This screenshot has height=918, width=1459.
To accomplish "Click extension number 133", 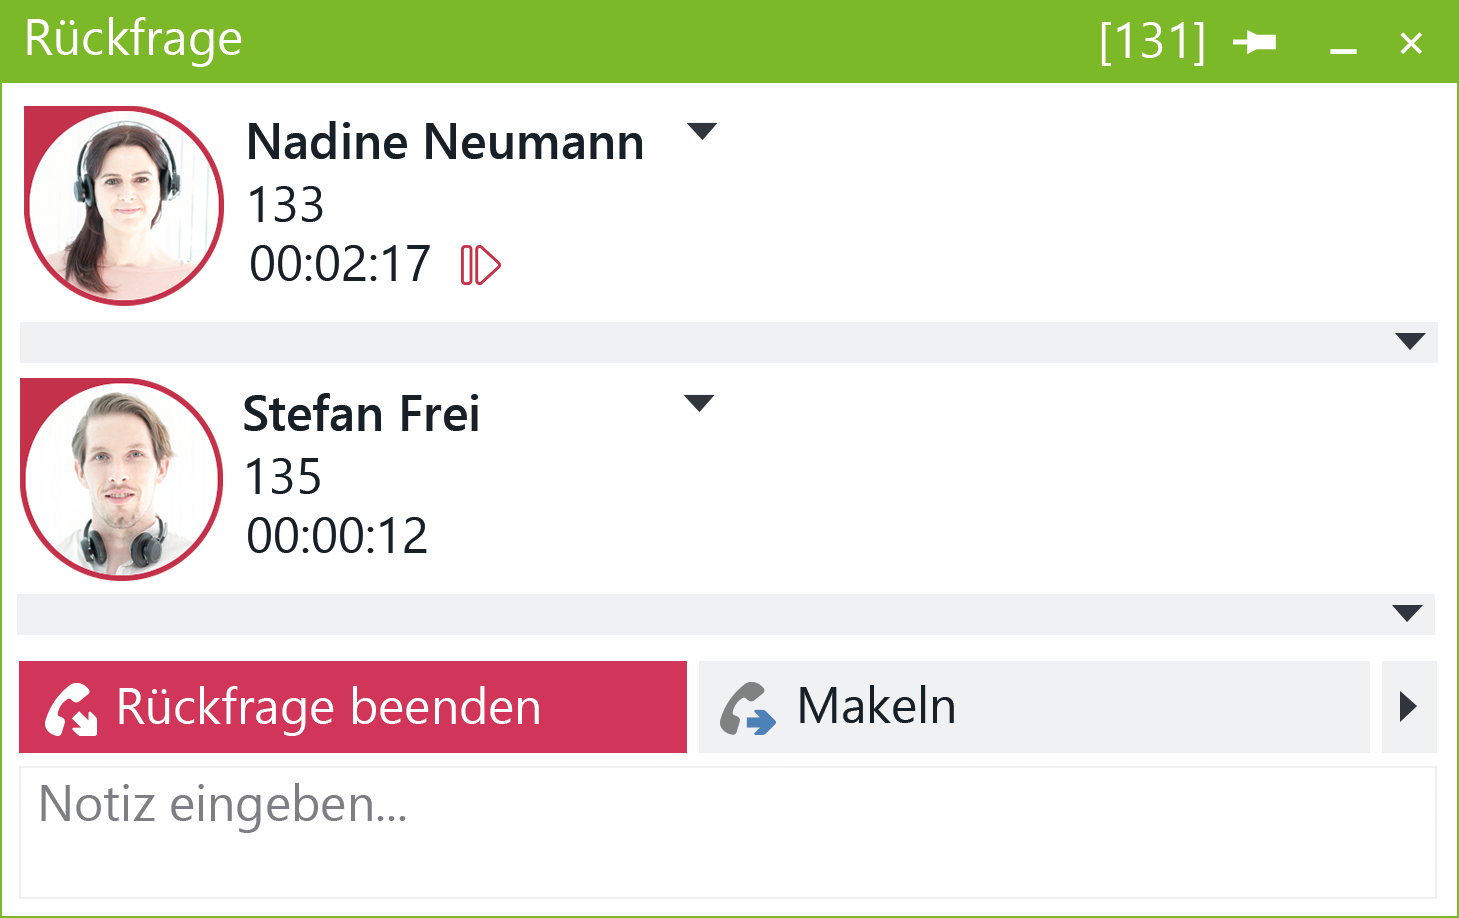I will coord(286,206).
